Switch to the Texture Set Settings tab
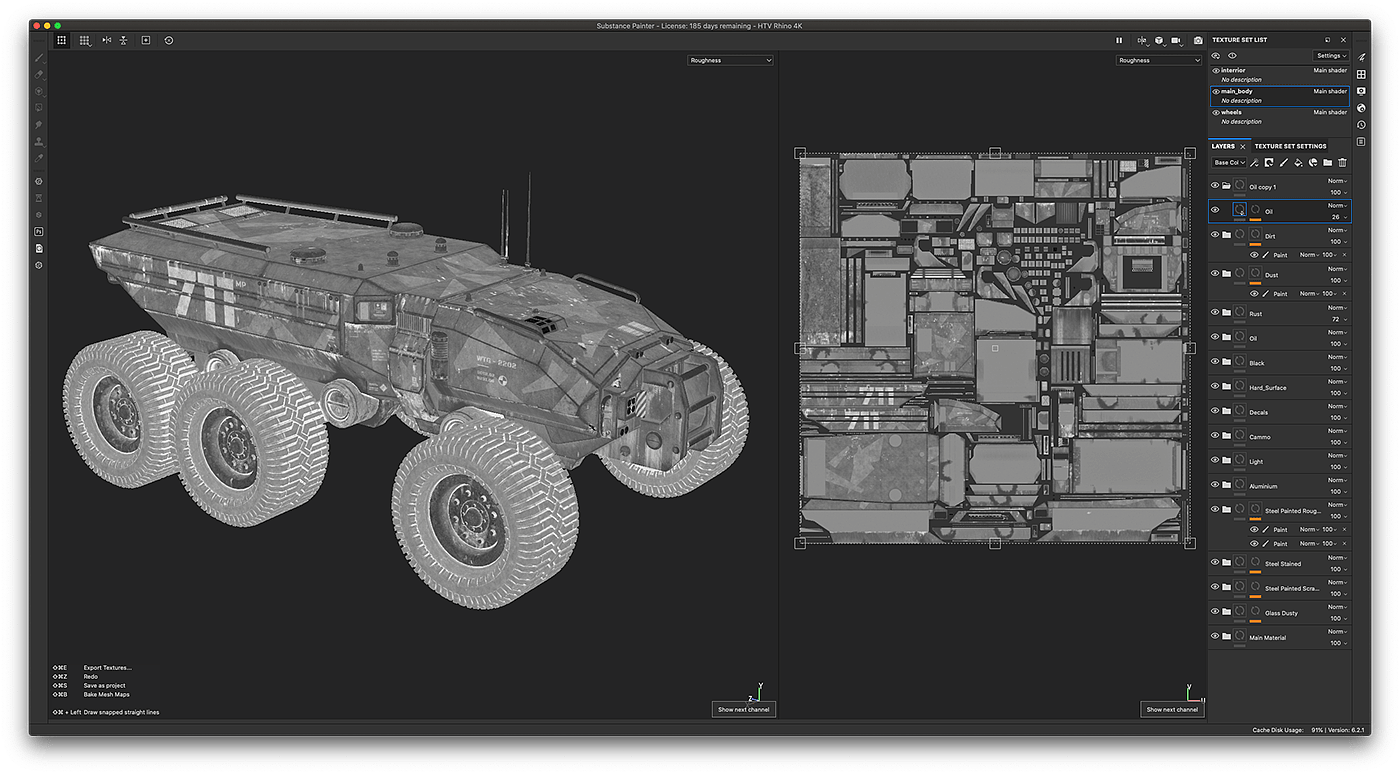This screenshot has width=1400, height=774. (x=1290, y=146)
